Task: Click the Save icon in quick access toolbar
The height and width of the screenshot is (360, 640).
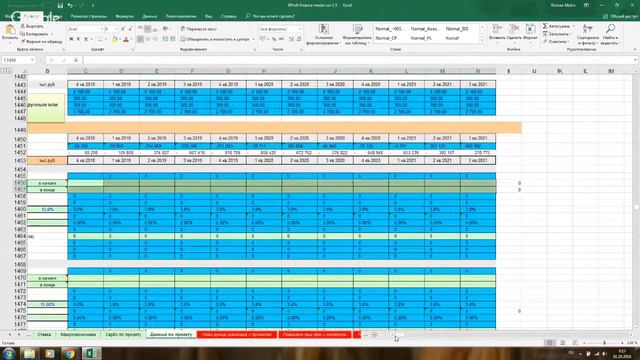Action: coord(60,5)
